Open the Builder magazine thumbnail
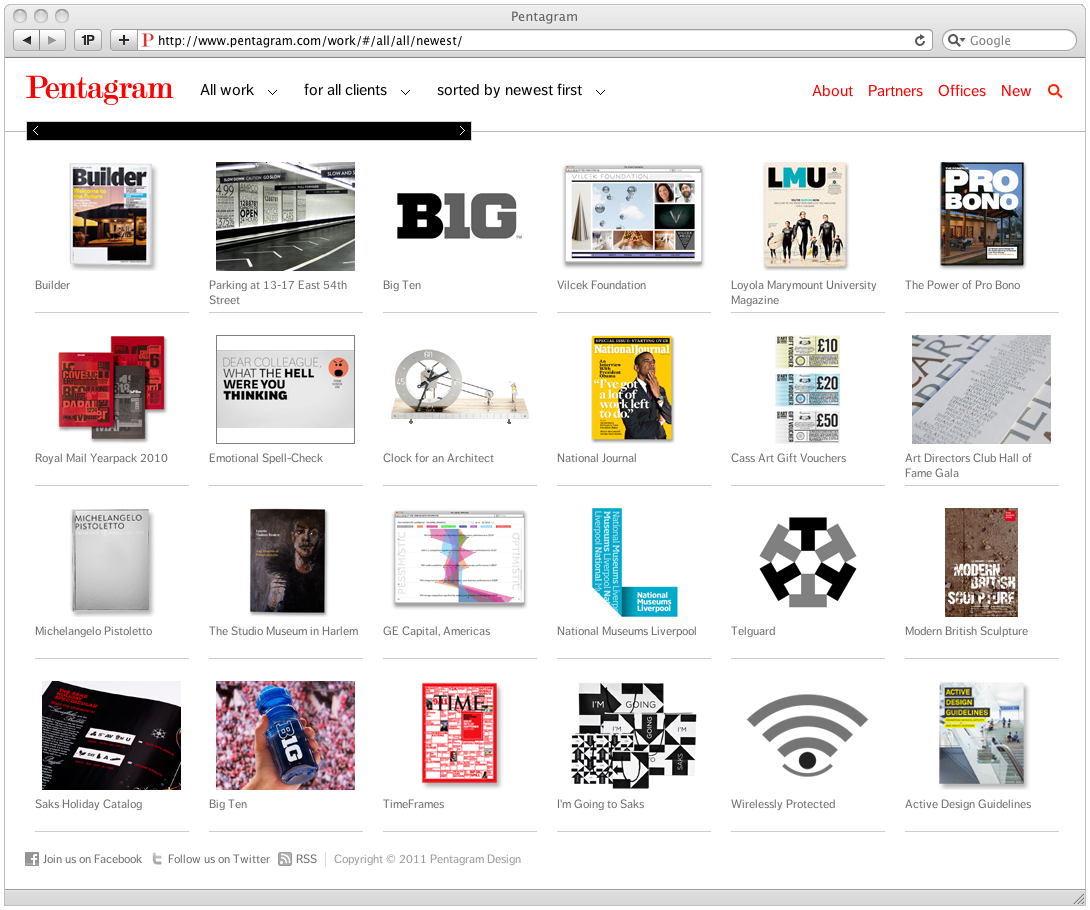The height and width of the screenshot is (910, 1090). tap(111, 216)
